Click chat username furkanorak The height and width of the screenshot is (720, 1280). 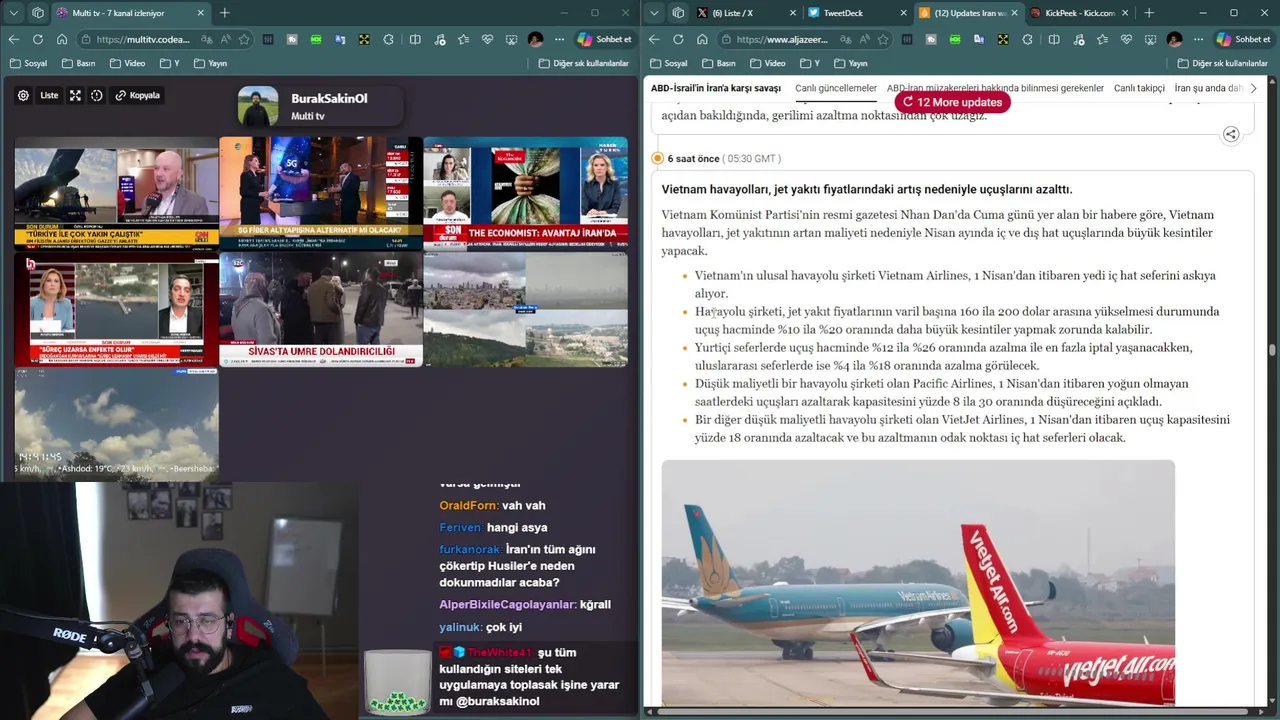[470, 549]
